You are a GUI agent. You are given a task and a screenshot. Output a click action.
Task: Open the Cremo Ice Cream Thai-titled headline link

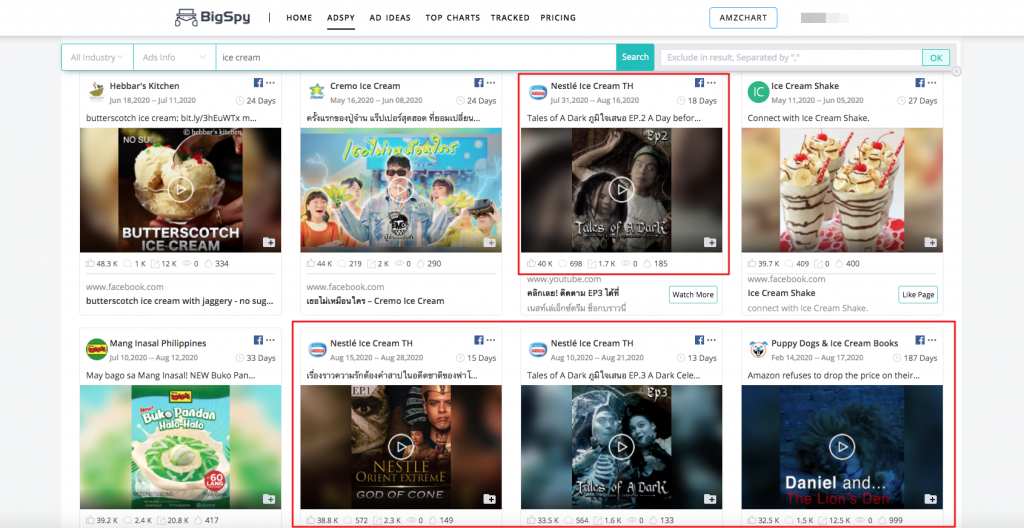point(375,301)
